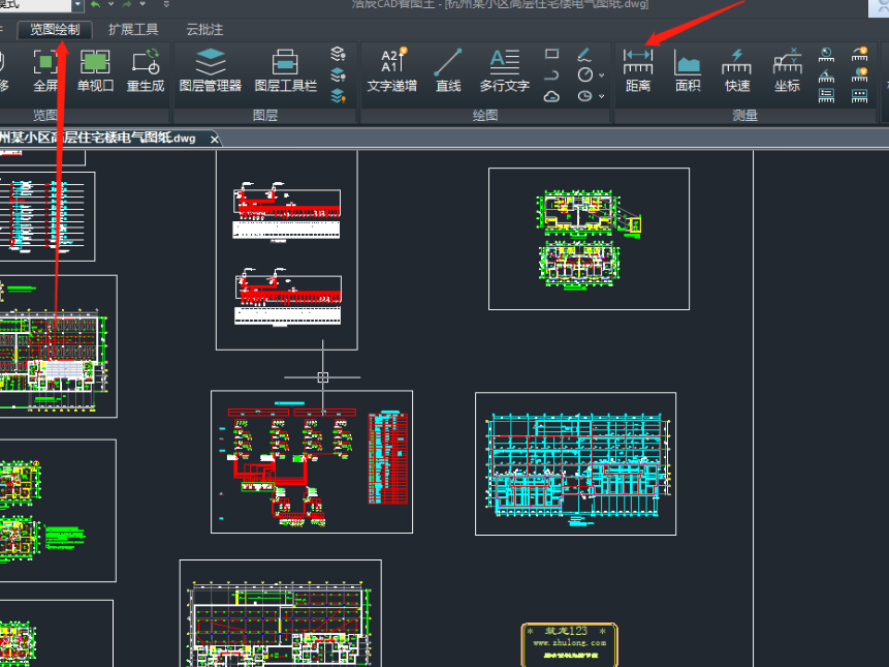
Task: Click the half-circle measure icon with orange badge
Action: (x=860, y=75)
